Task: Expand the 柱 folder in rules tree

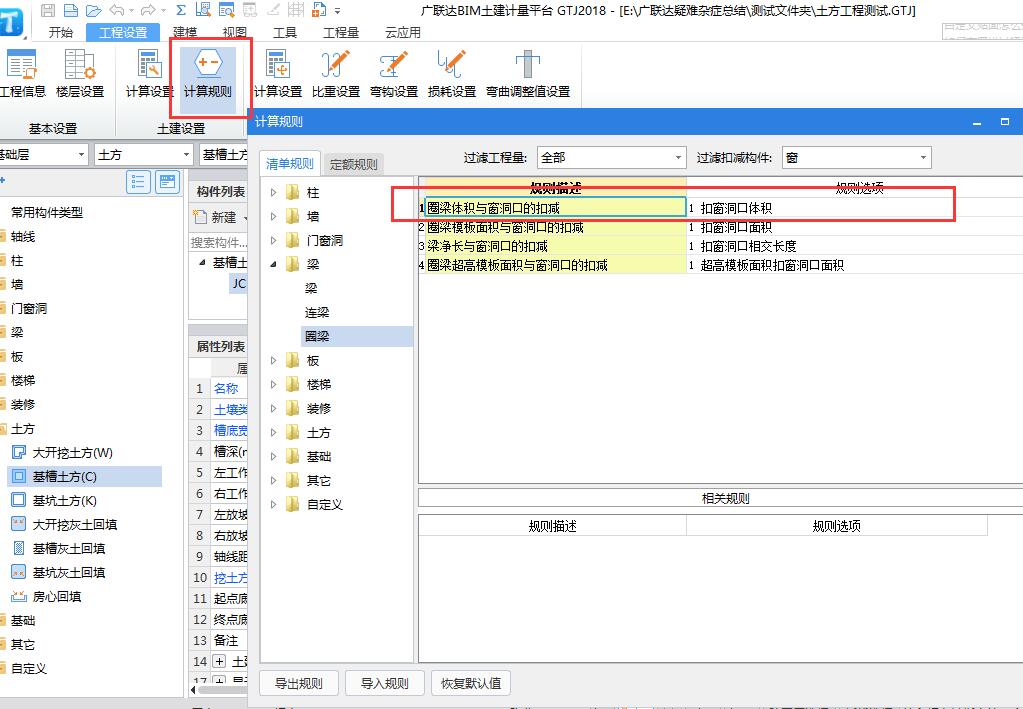Action: [x=273, y=192]
